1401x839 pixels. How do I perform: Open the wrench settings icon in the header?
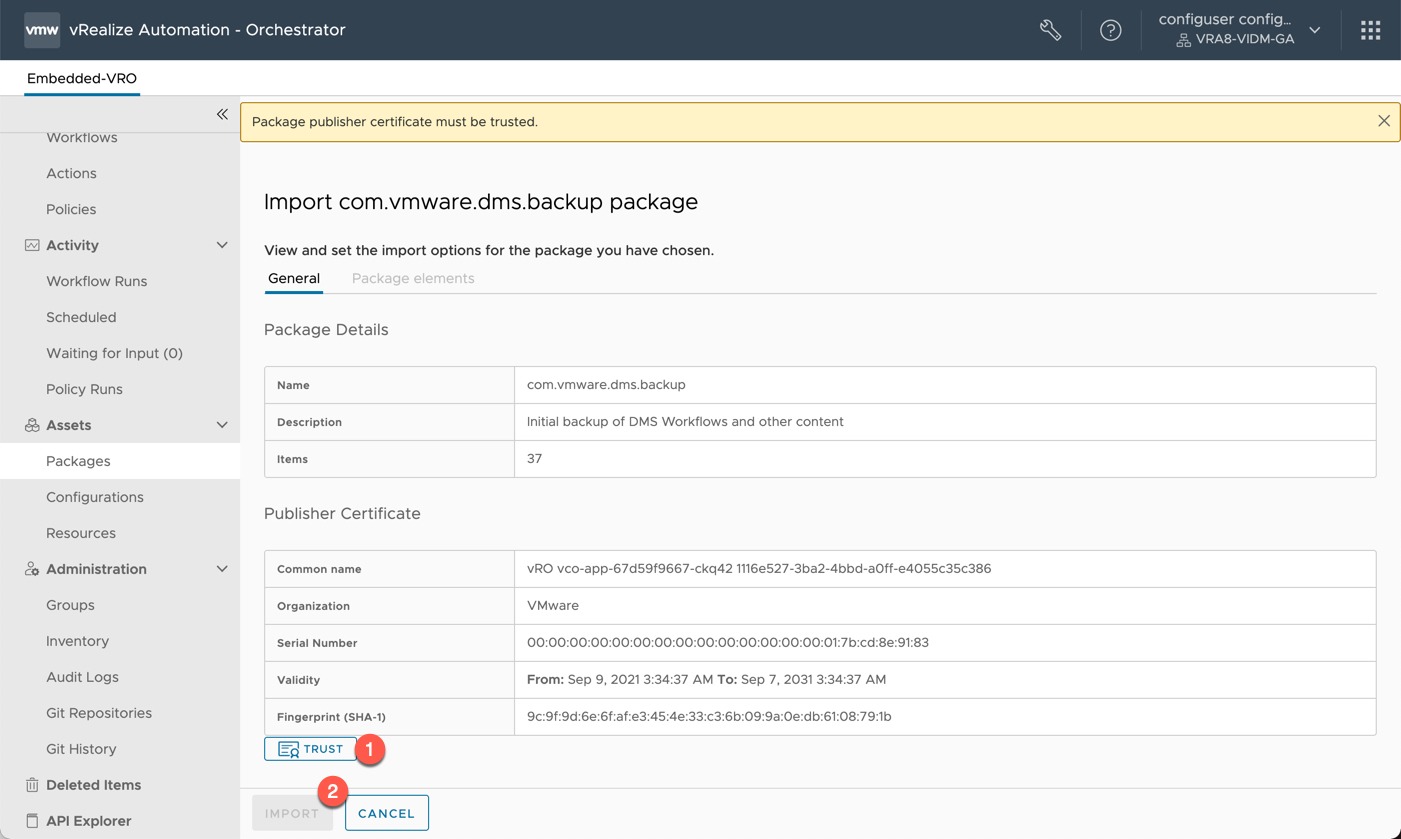[x=1050, y=30]
